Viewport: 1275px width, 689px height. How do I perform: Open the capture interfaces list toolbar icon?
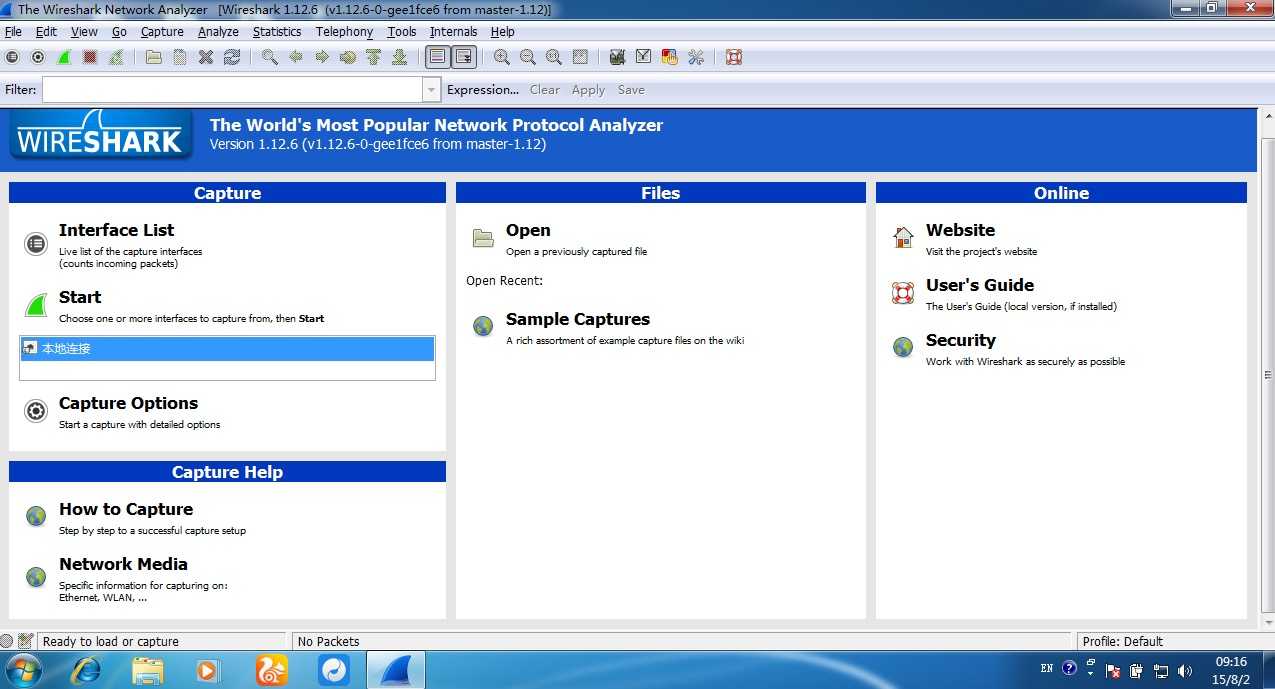pos(12,57)
